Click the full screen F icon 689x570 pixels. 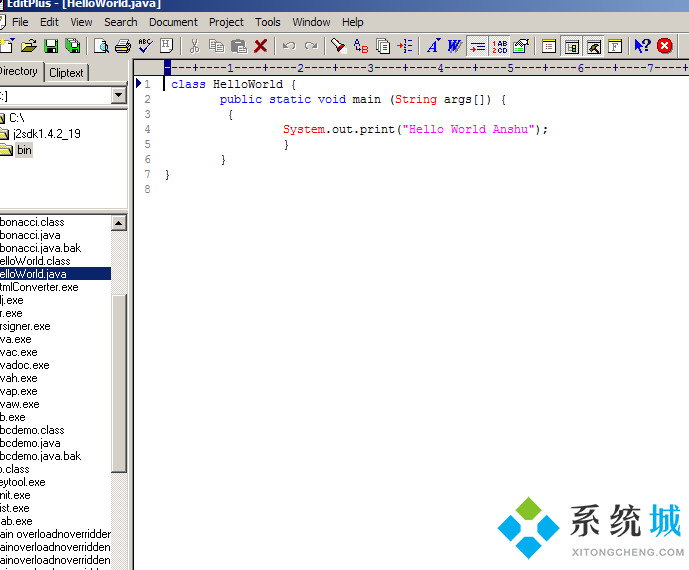615,46
